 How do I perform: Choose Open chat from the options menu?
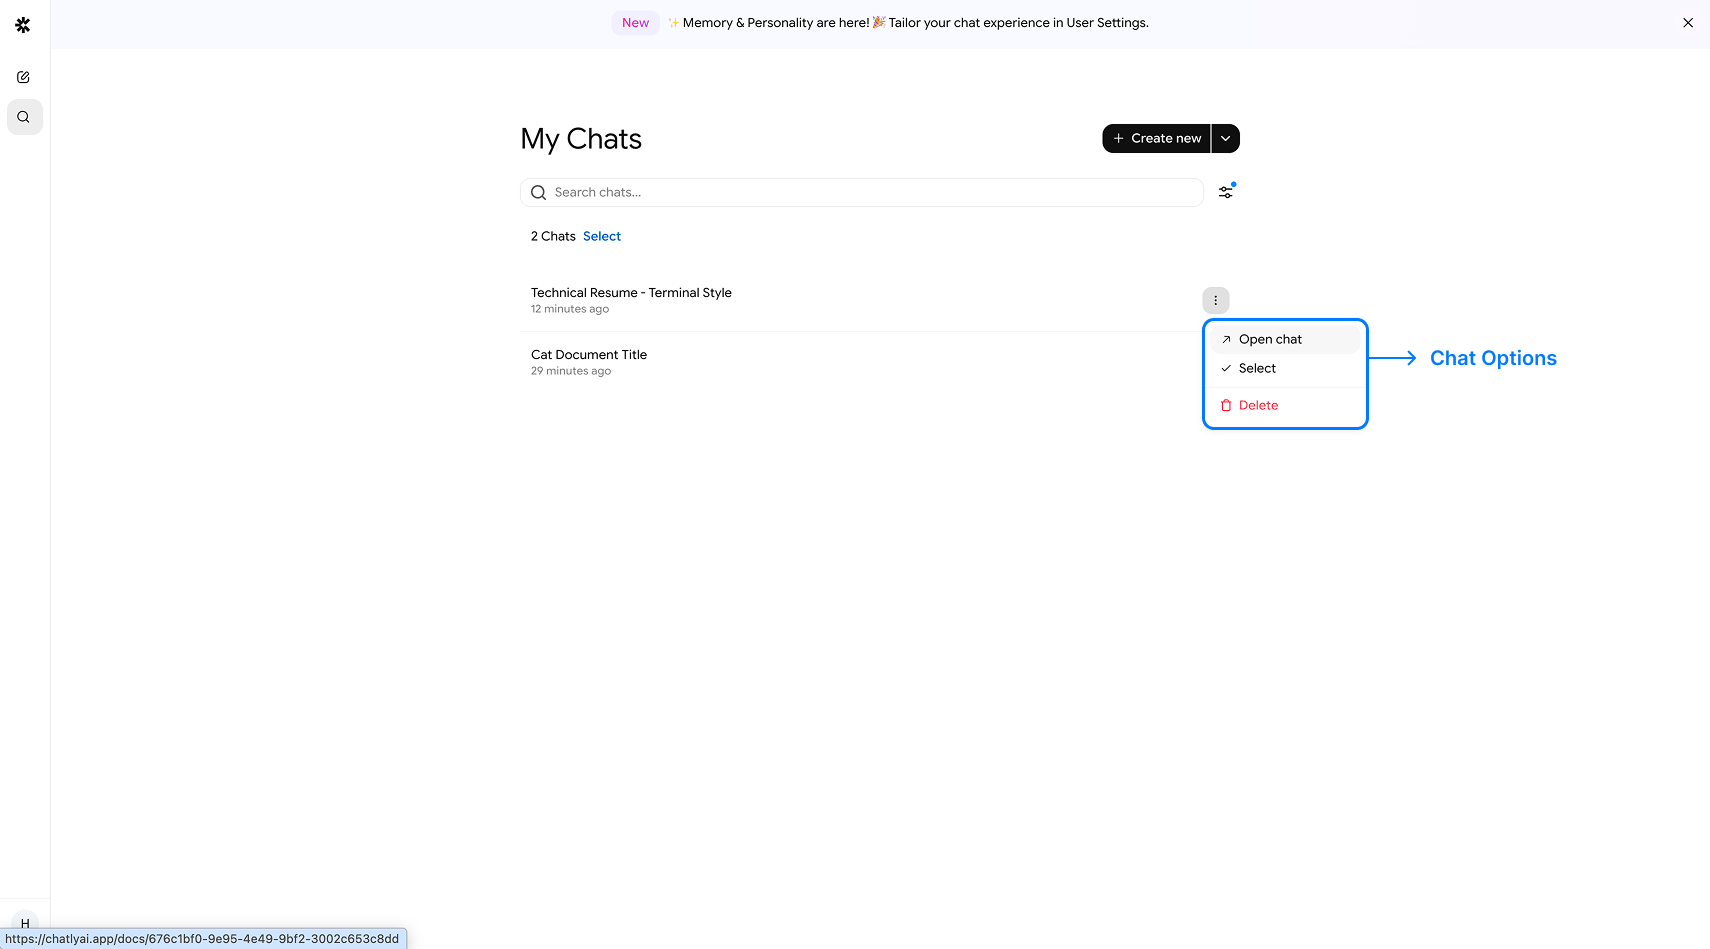1270,340
